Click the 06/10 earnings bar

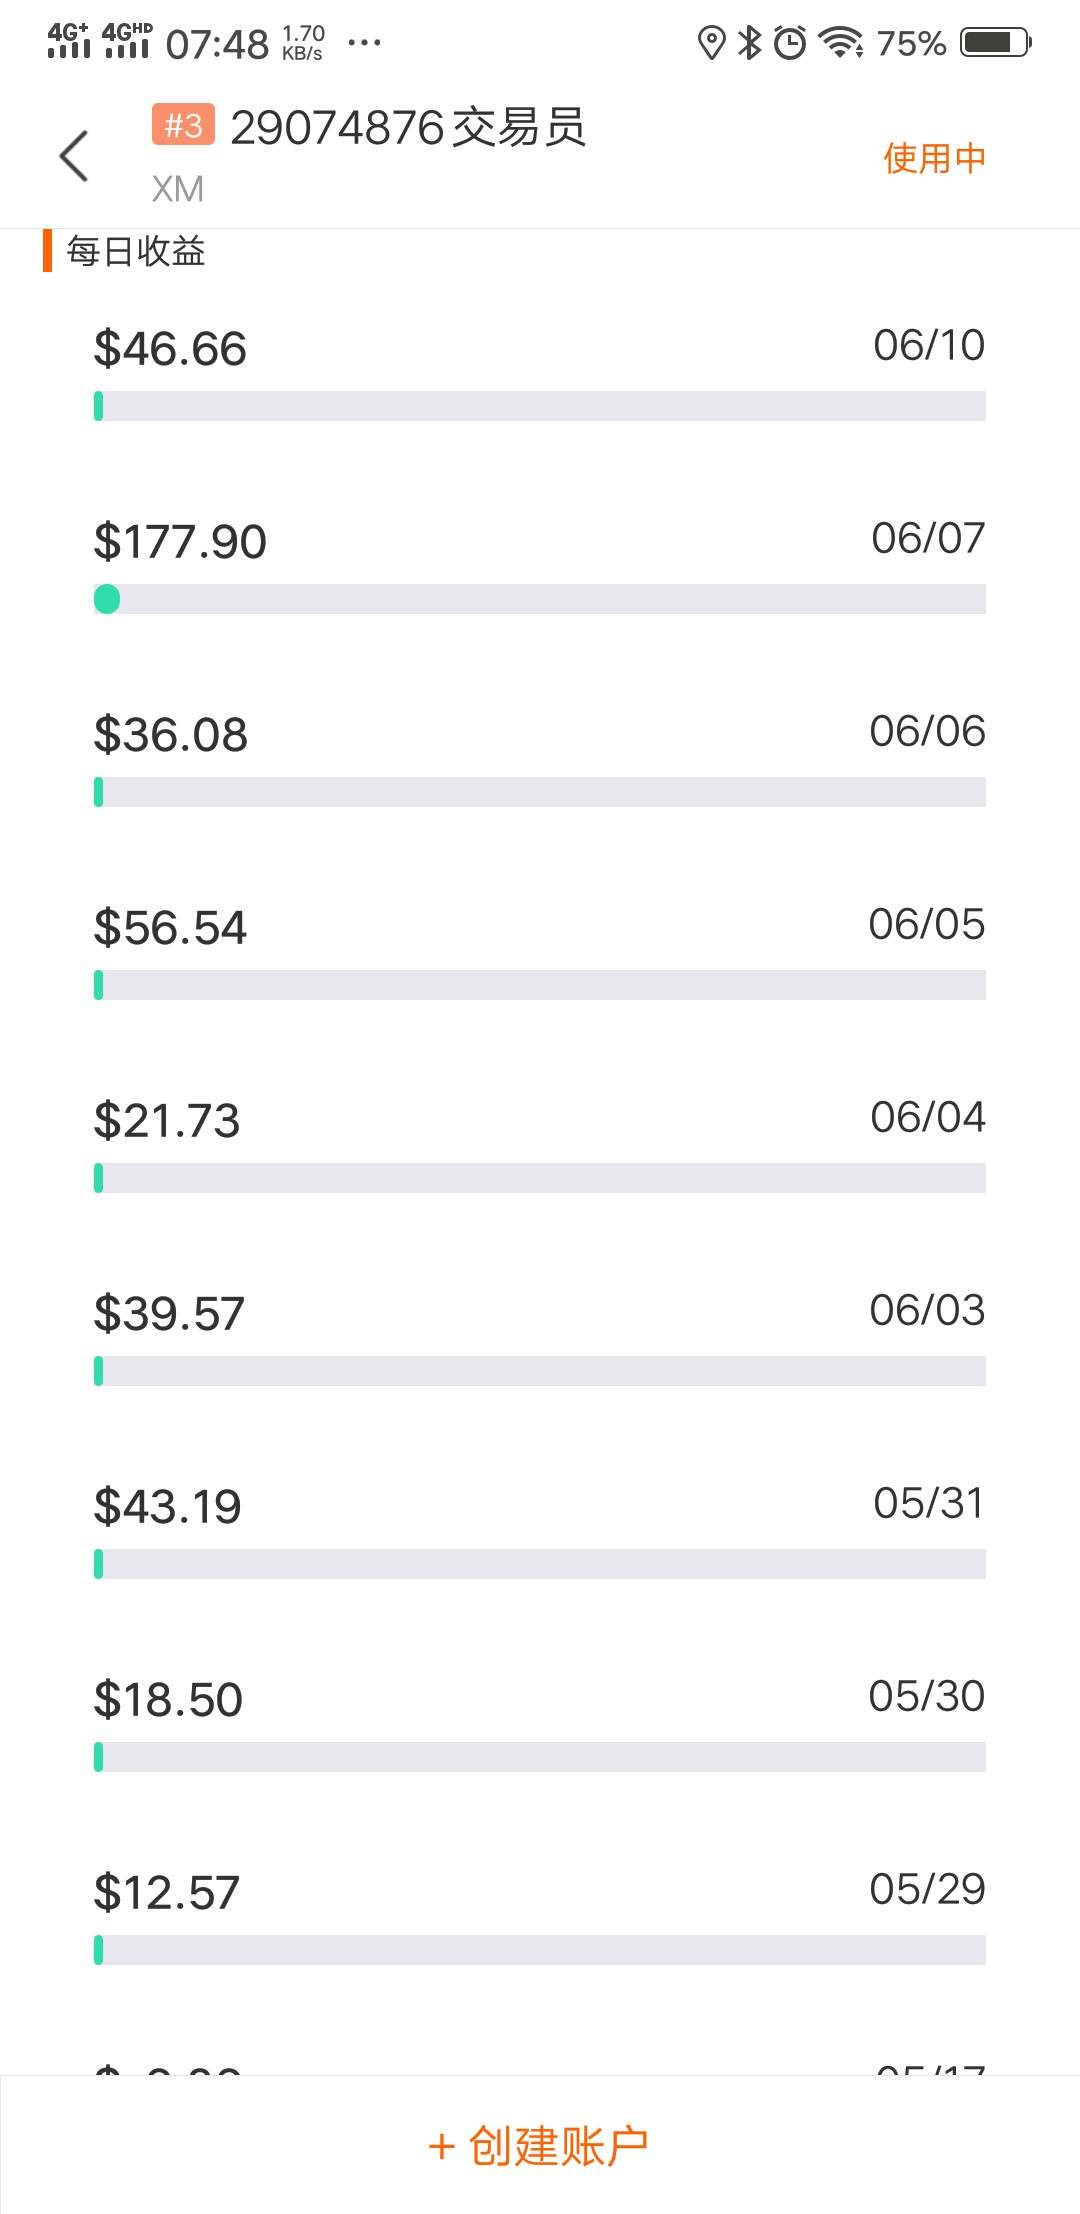pos(540,406)
